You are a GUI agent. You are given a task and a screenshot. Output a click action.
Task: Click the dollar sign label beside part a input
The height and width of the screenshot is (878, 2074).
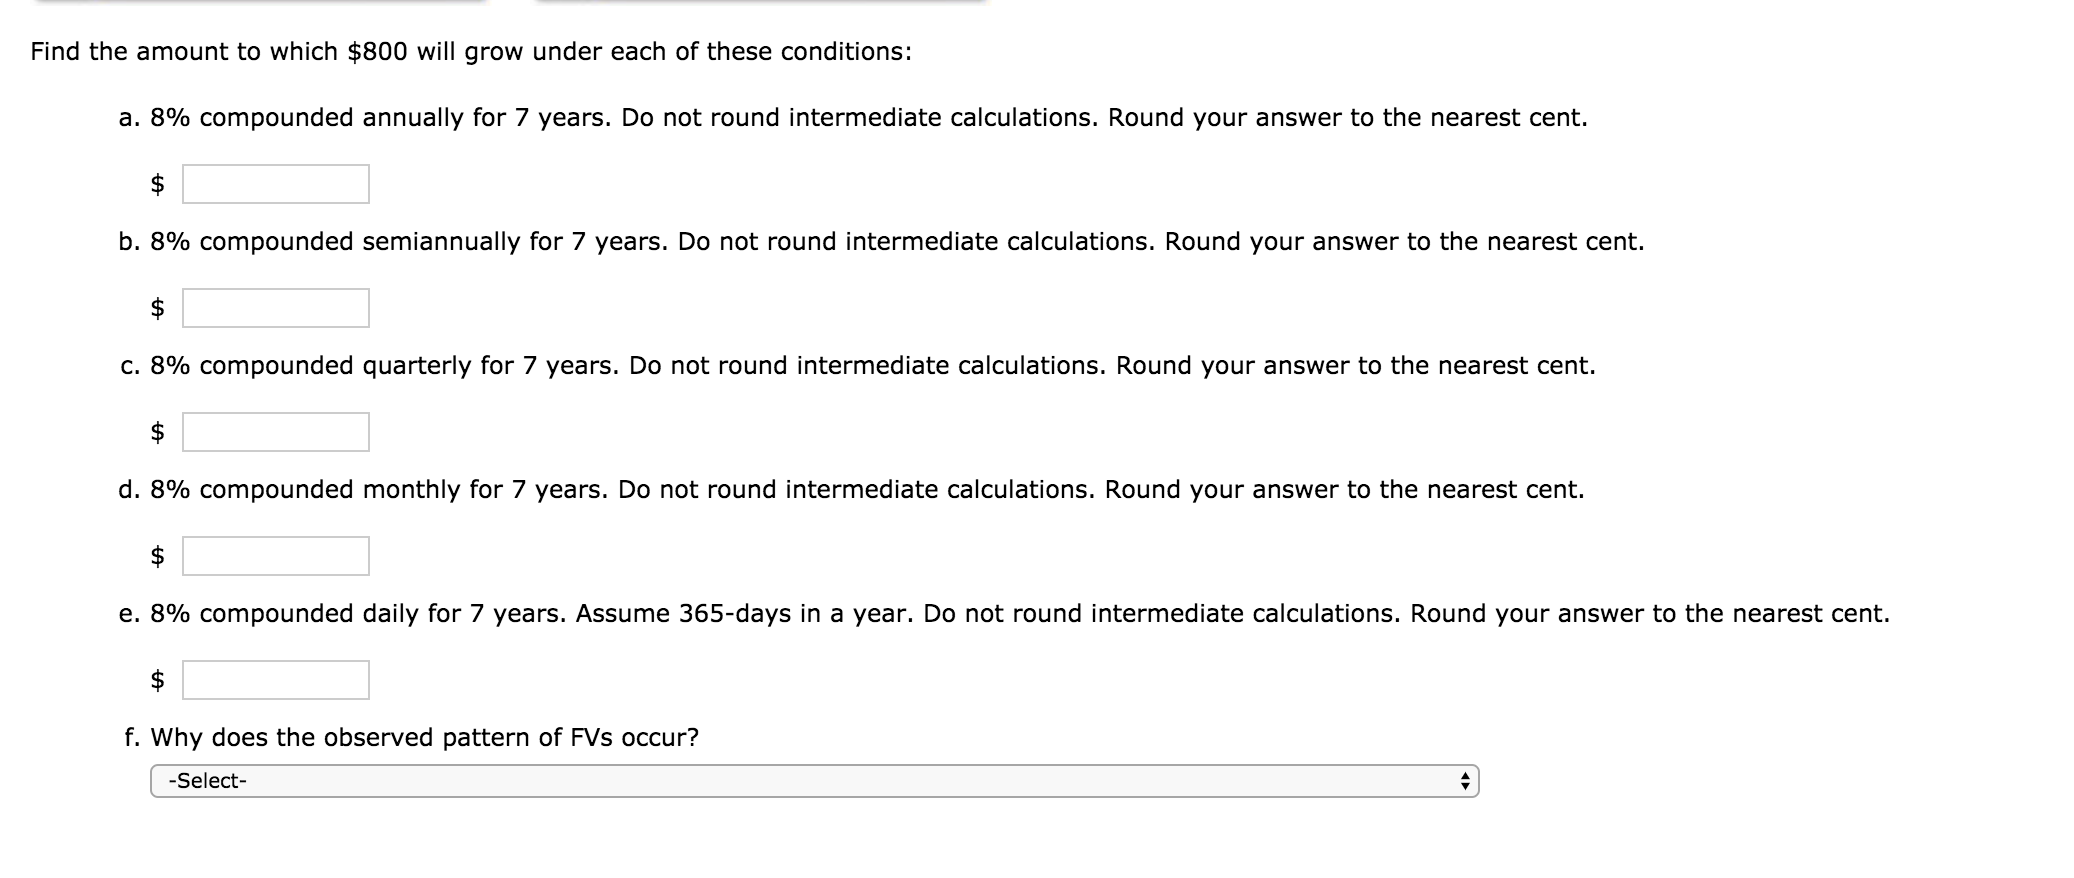coord(158,184)
